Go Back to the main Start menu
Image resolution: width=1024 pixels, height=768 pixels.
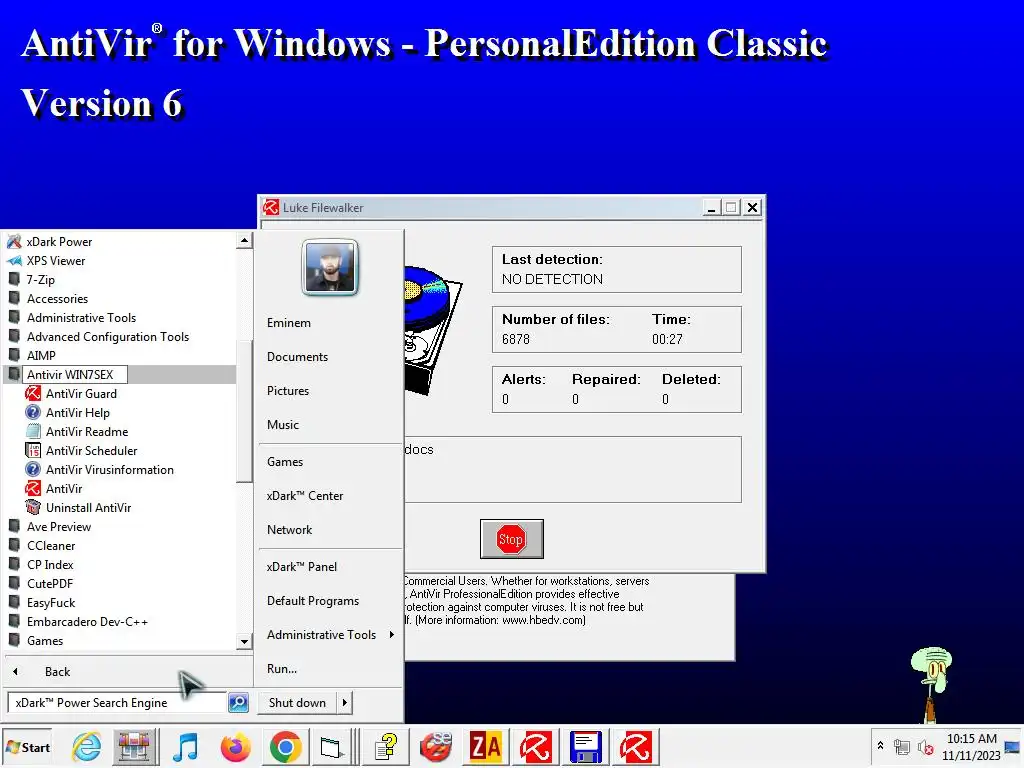(57, 671)
